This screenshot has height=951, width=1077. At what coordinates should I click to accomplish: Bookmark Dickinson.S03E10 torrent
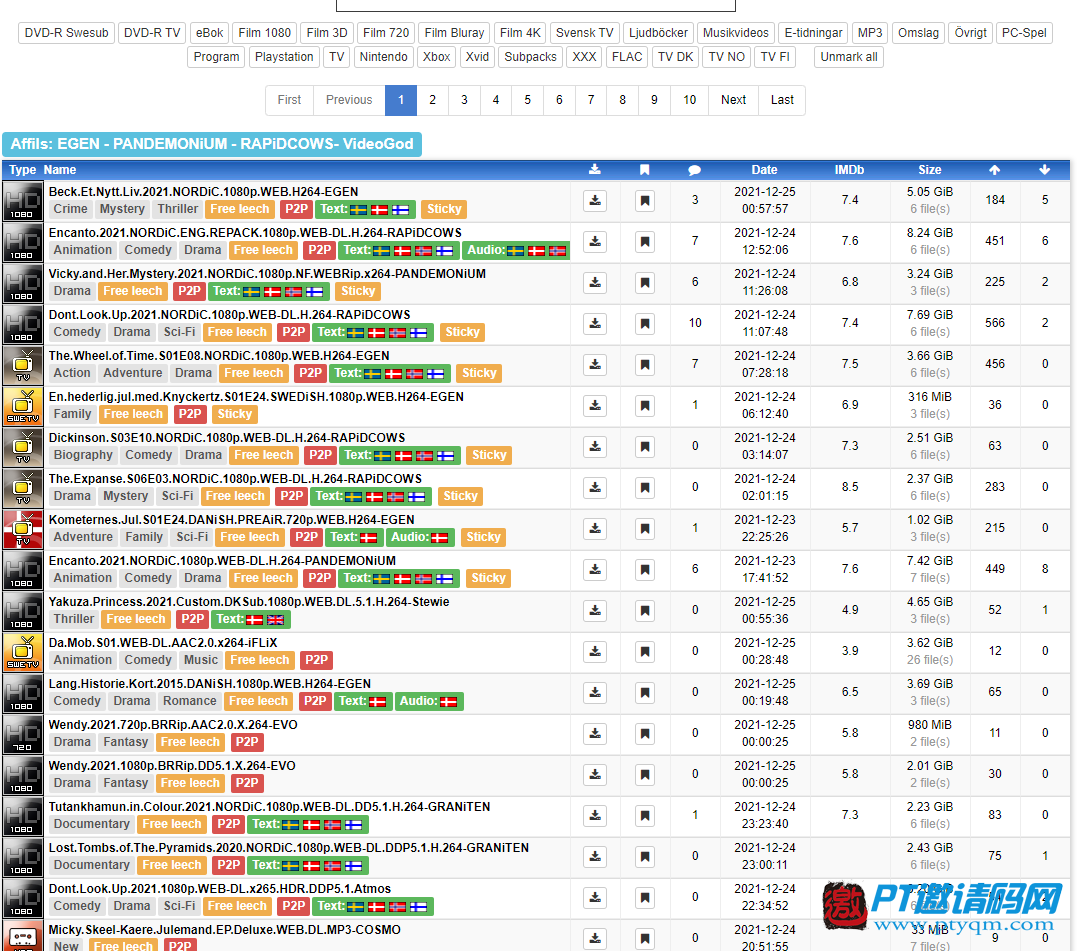(644, 446)
